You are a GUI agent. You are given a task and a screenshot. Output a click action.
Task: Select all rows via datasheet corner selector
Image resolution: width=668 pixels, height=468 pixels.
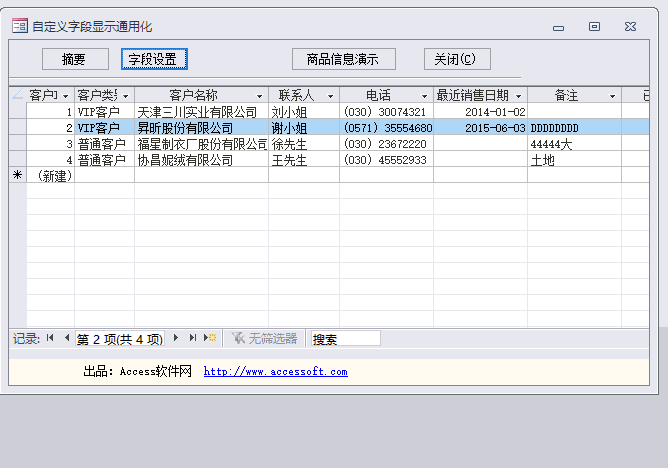(17, 95)
